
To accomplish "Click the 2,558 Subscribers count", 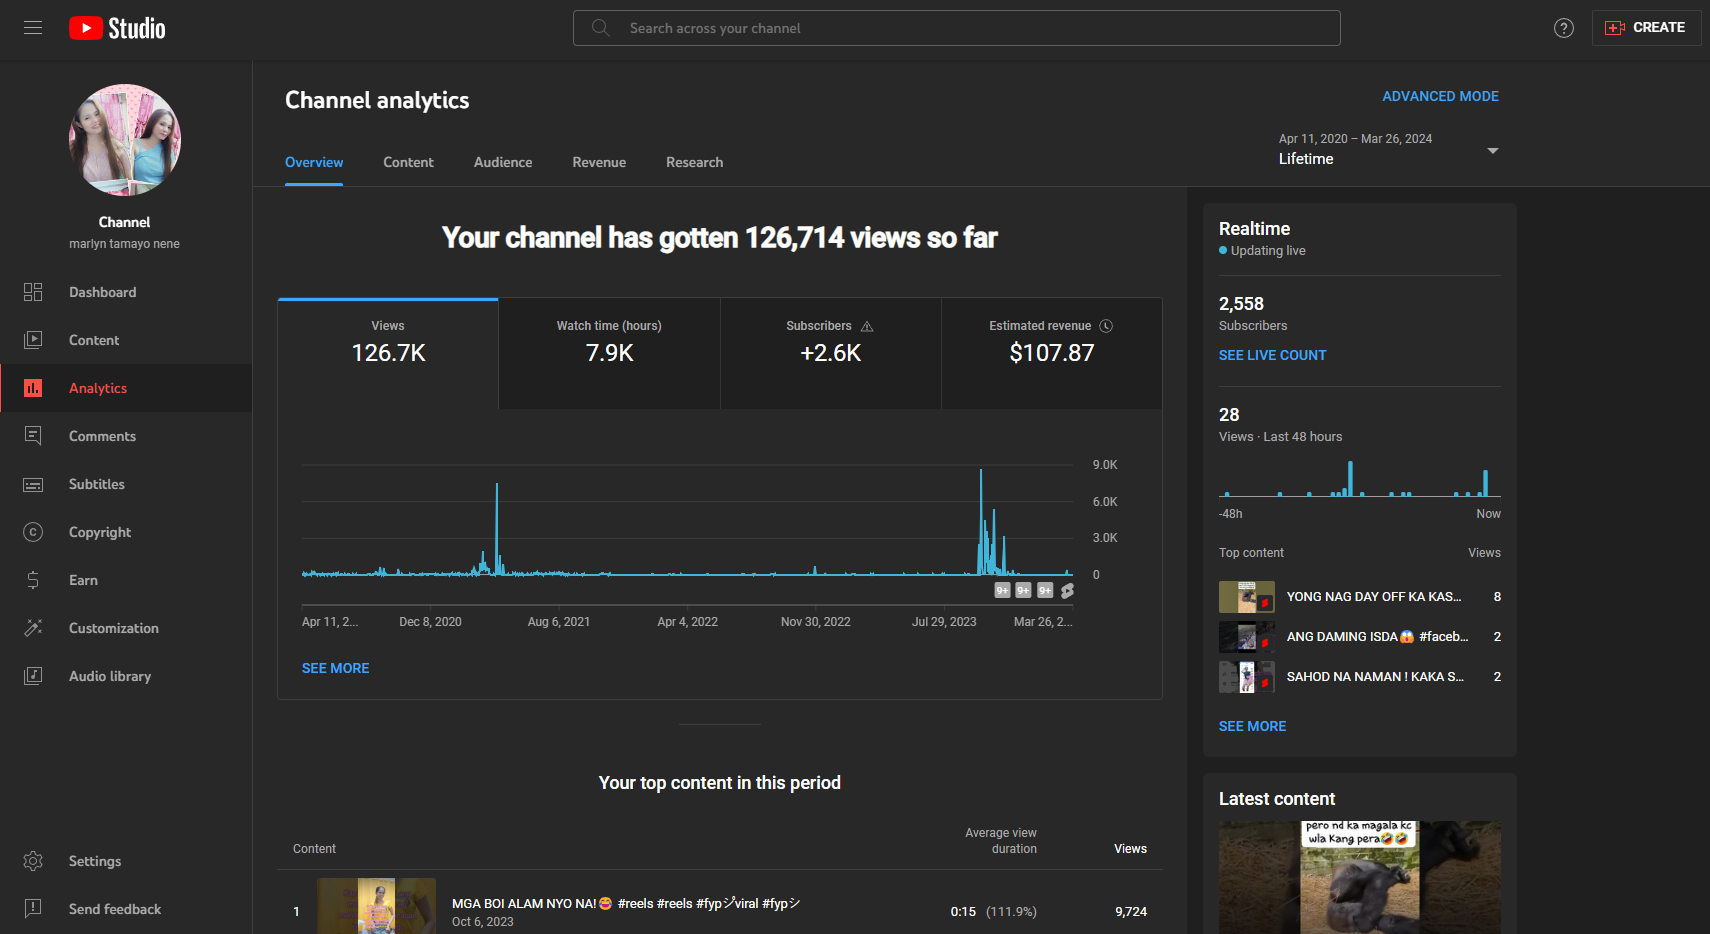I will pyautogui.click(x=1241, y=304).
